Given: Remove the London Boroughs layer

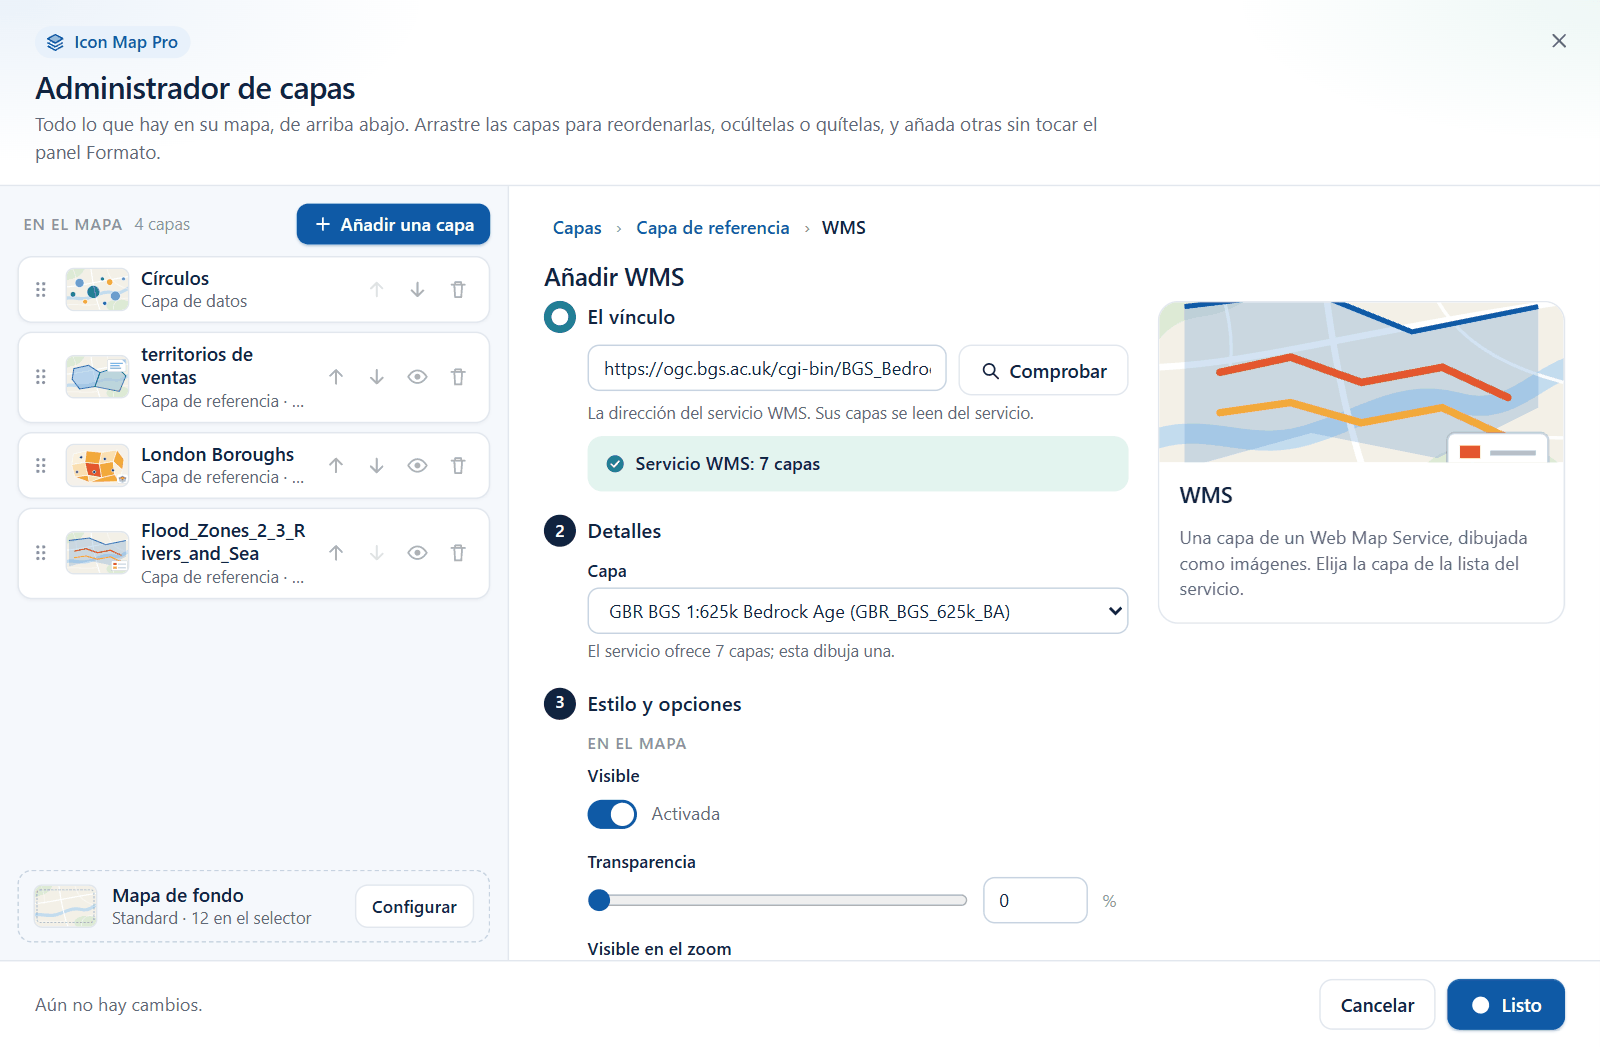Looking at the screenshot, I should point(458,465).
